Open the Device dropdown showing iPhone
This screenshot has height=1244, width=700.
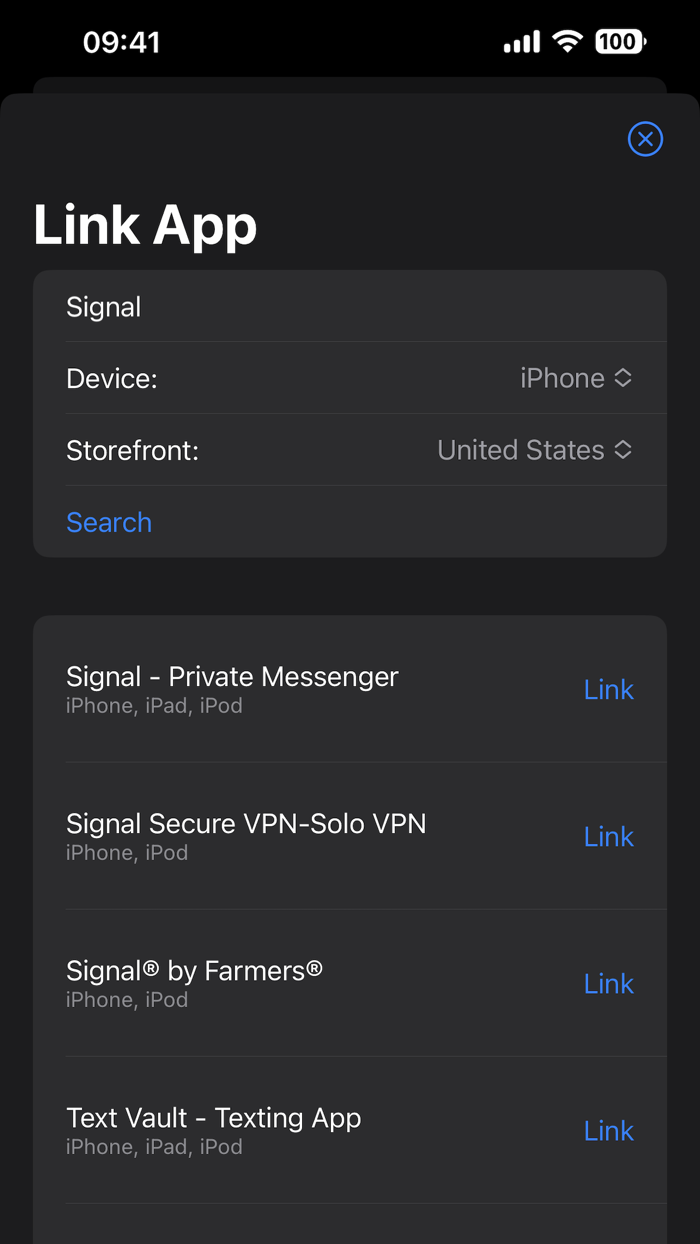click(x=575, y=378)
